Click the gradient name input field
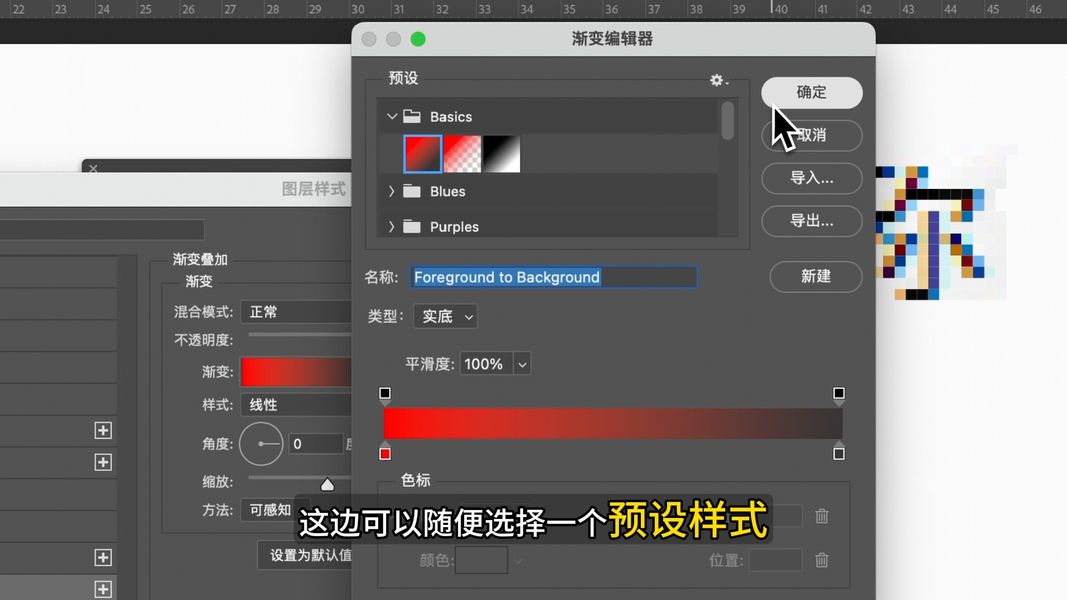 pos(553,277)
